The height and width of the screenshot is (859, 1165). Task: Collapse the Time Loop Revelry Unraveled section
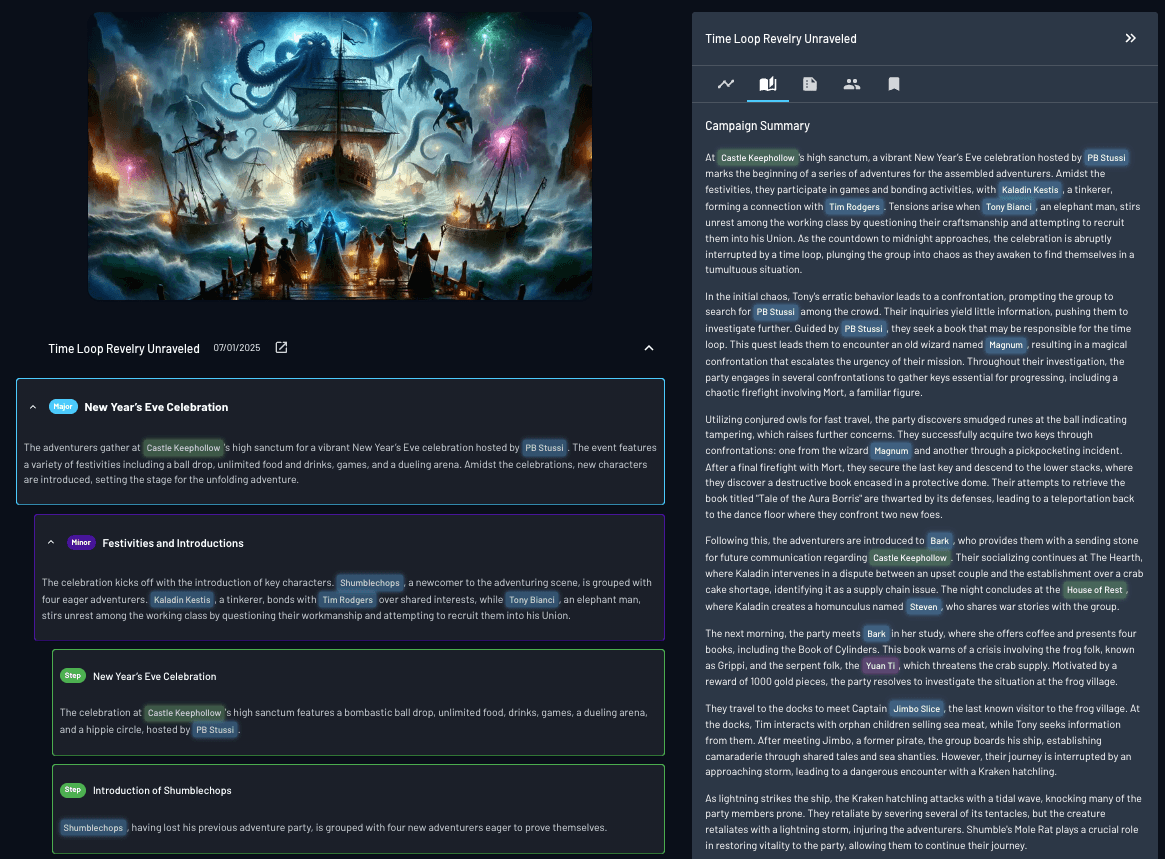click(x=649, y=347)
